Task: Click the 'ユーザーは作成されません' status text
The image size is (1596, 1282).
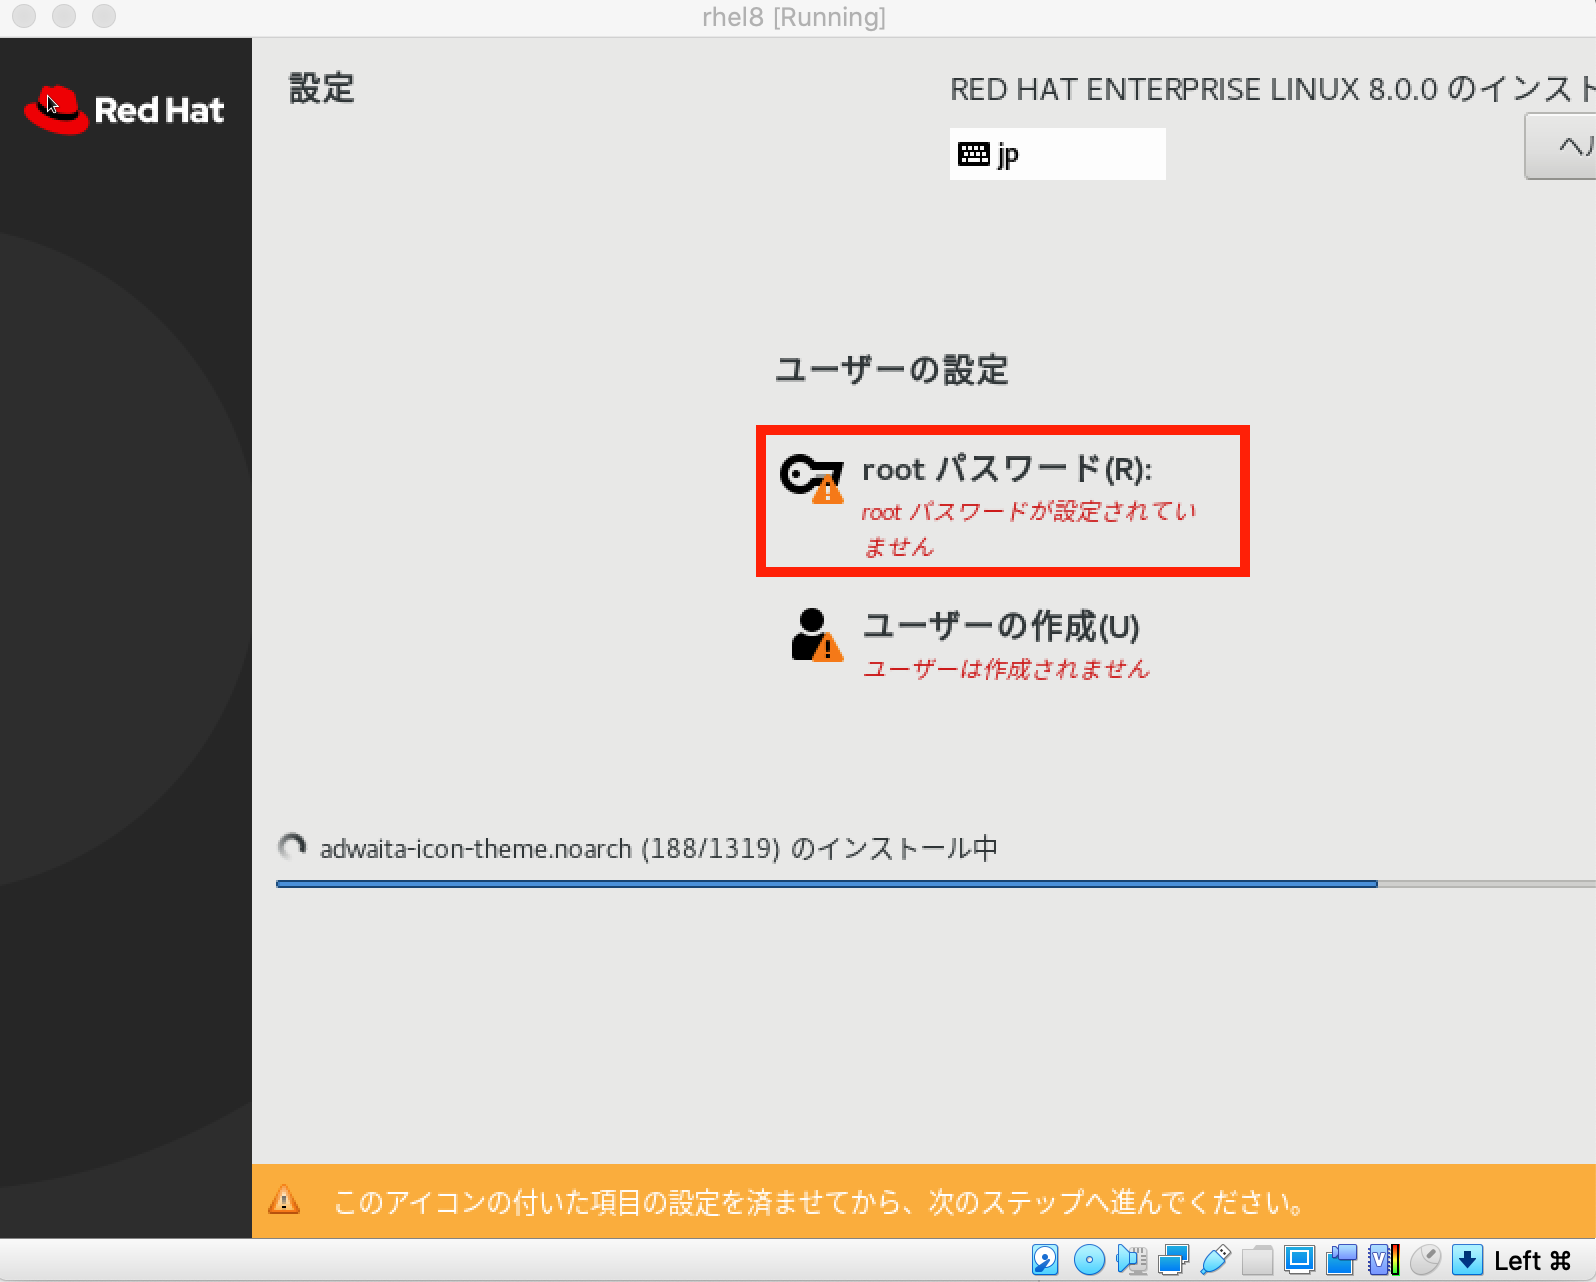Action: (x=1006, y=669)
